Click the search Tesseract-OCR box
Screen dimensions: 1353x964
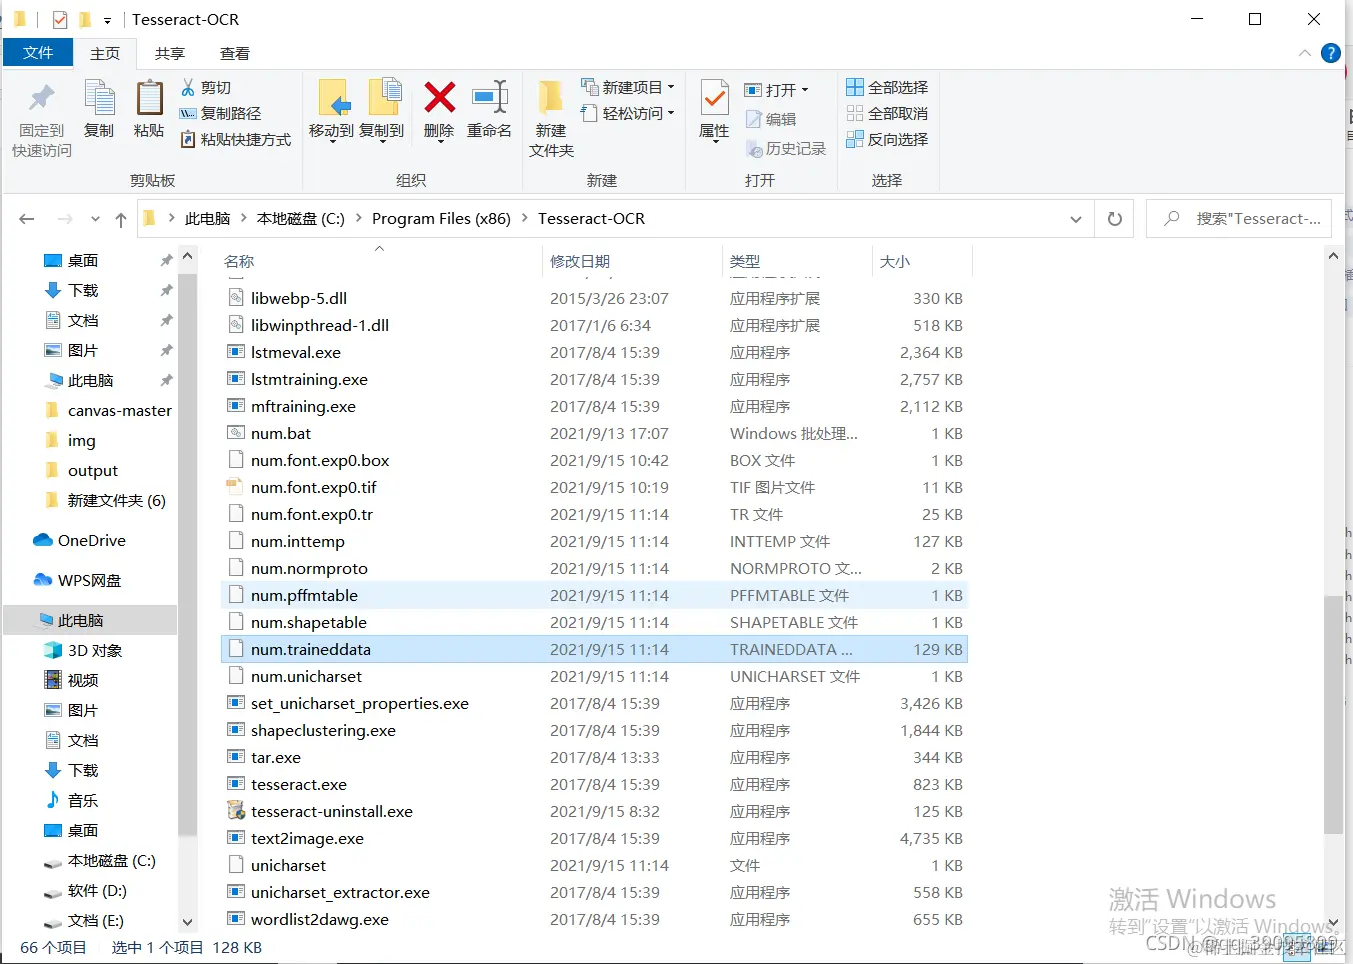coord(1239,219)
